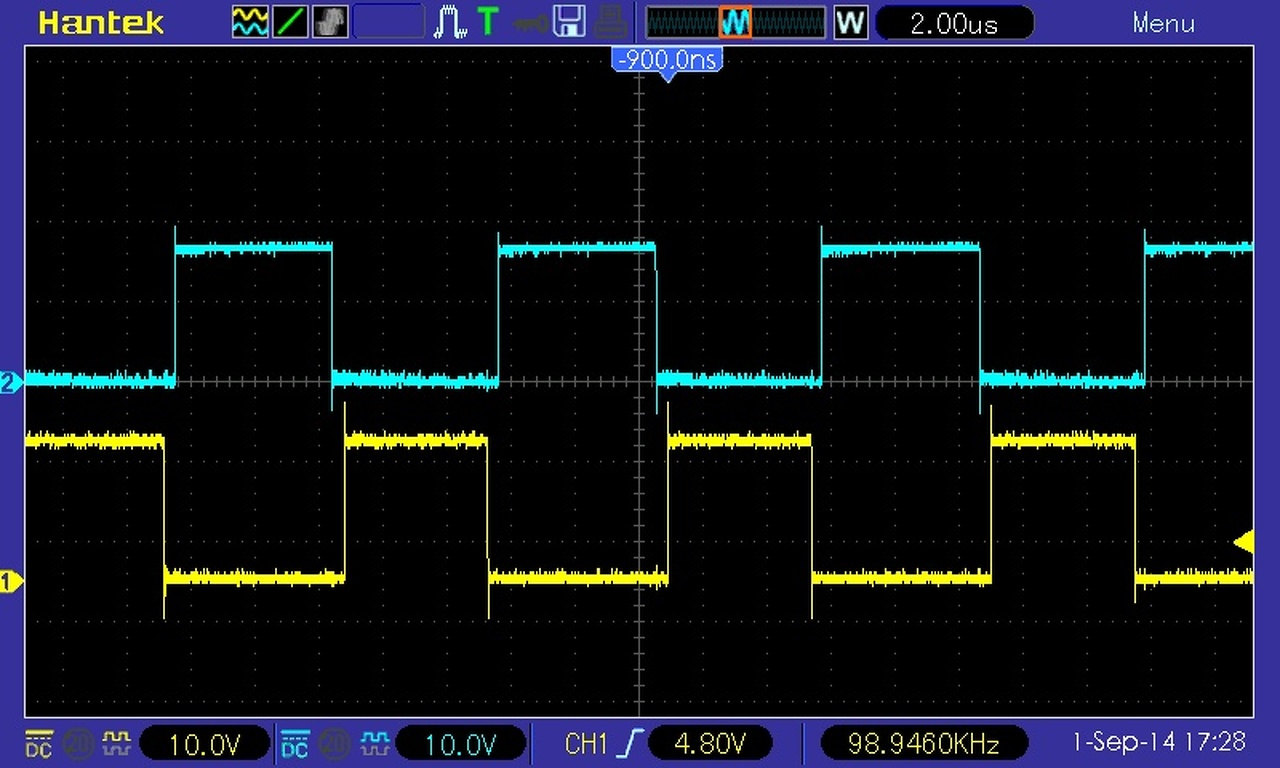Click the 98.9460KHz frequency counter readout
Image resolution: width=1280 pixels, height=768 pixels.
coord(923,743)
